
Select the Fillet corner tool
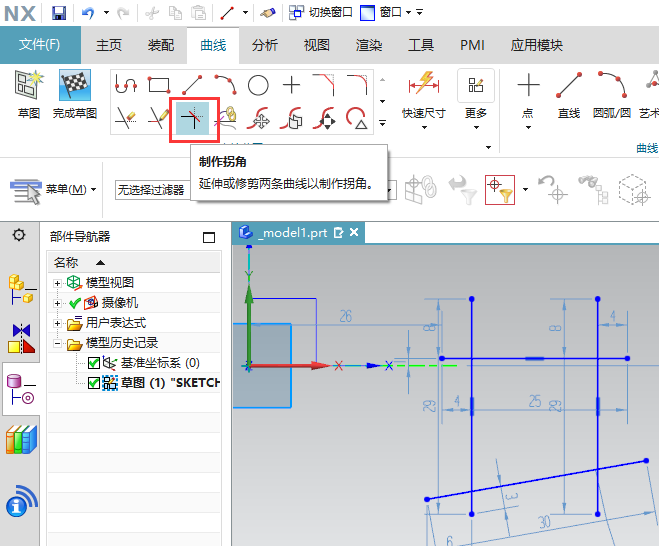[x=357, y=85]
